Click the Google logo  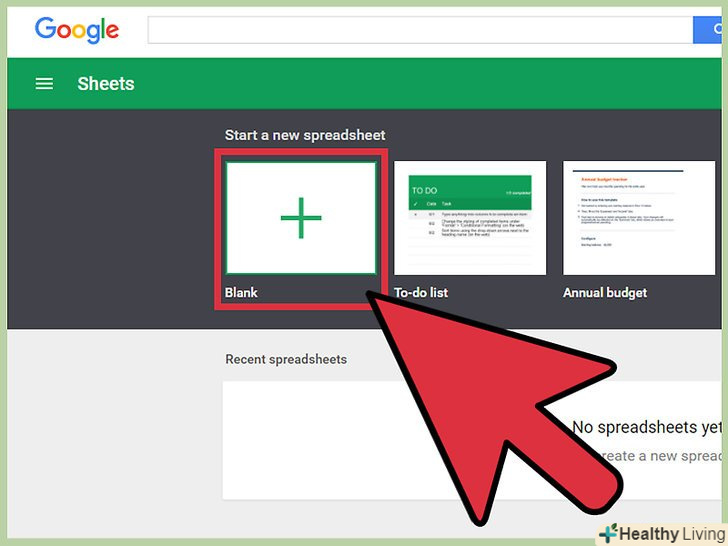pos(77,30)
